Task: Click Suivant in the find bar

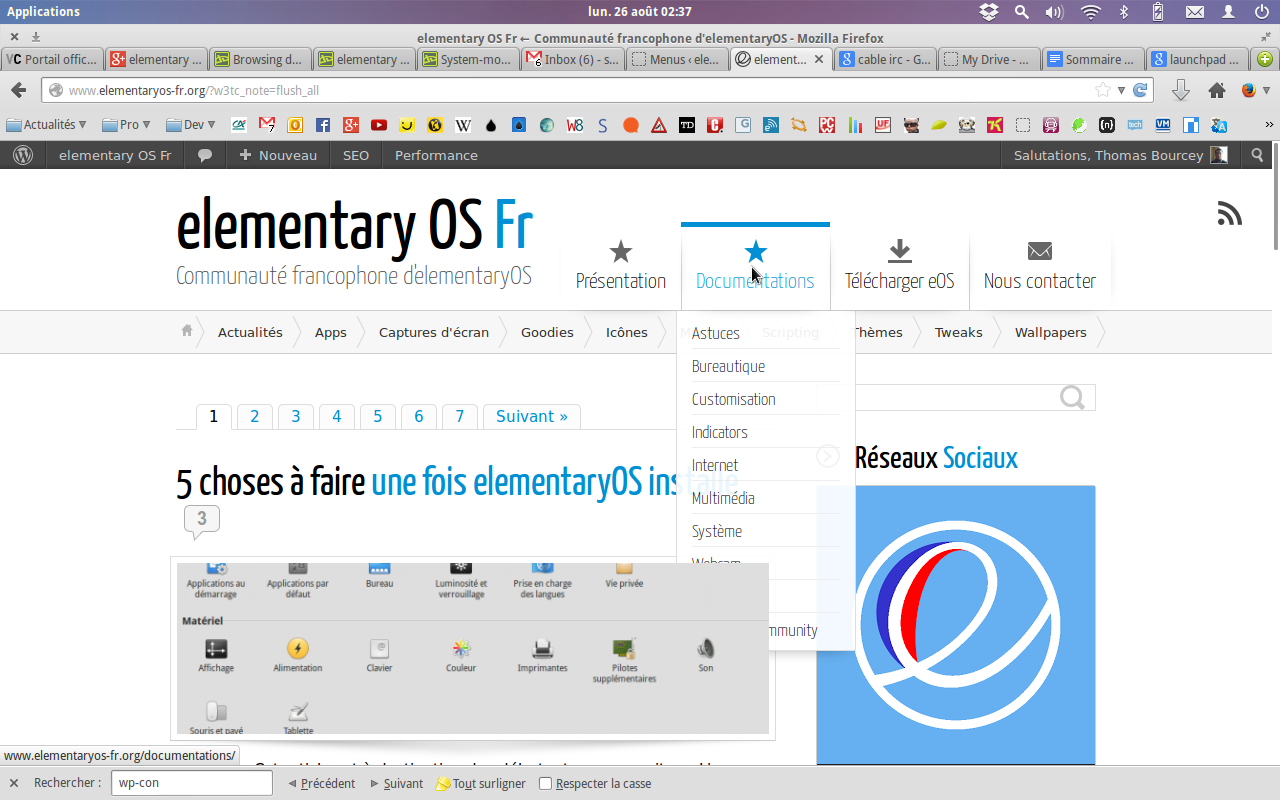Action: (397, 783)
